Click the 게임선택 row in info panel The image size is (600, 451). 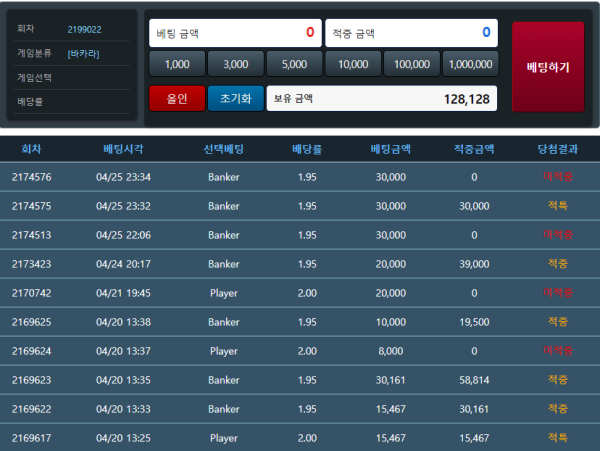[x=70, y=77]
